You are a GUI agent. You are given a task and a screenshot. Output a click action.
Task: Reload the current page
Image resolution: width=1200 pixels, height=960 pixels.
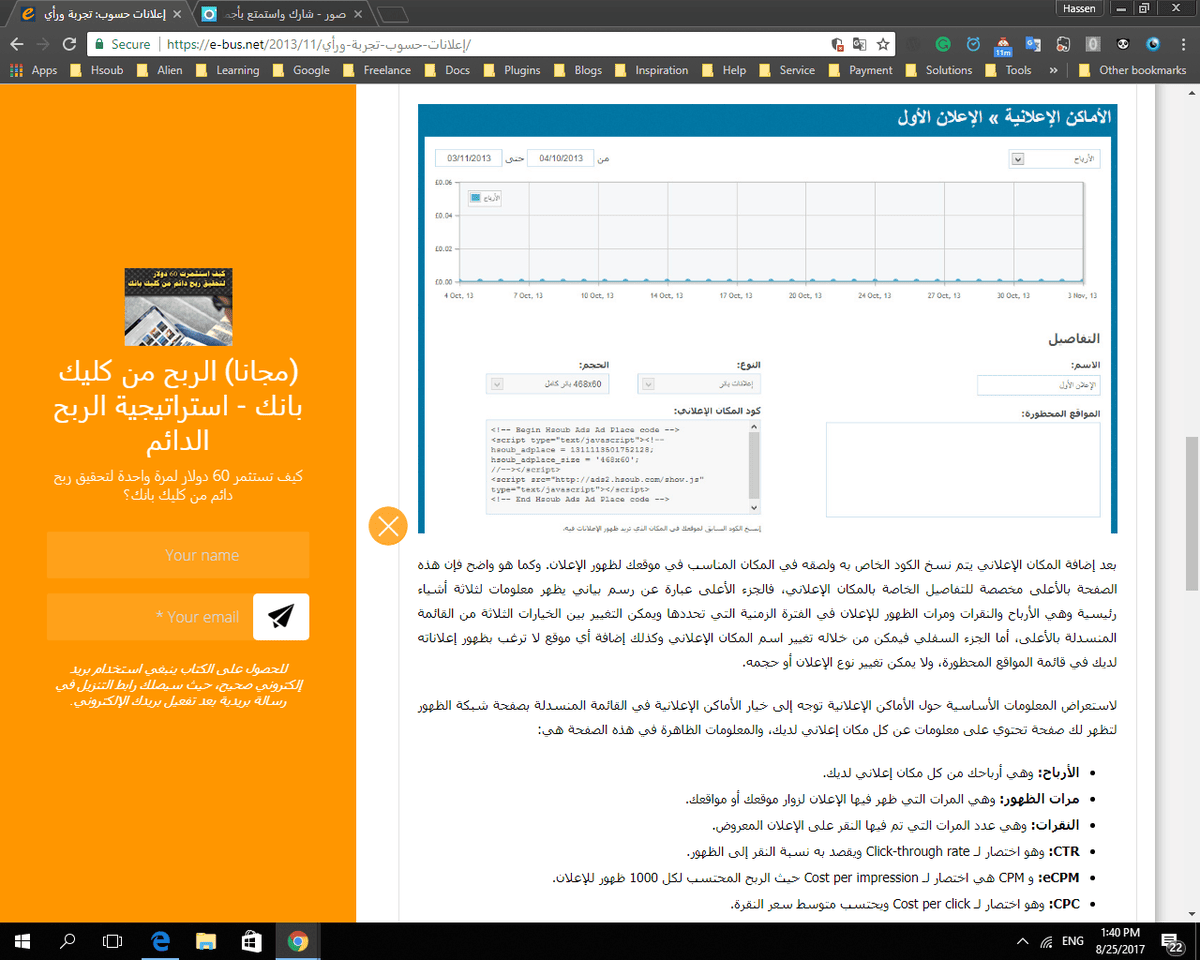tap(69, 44)
